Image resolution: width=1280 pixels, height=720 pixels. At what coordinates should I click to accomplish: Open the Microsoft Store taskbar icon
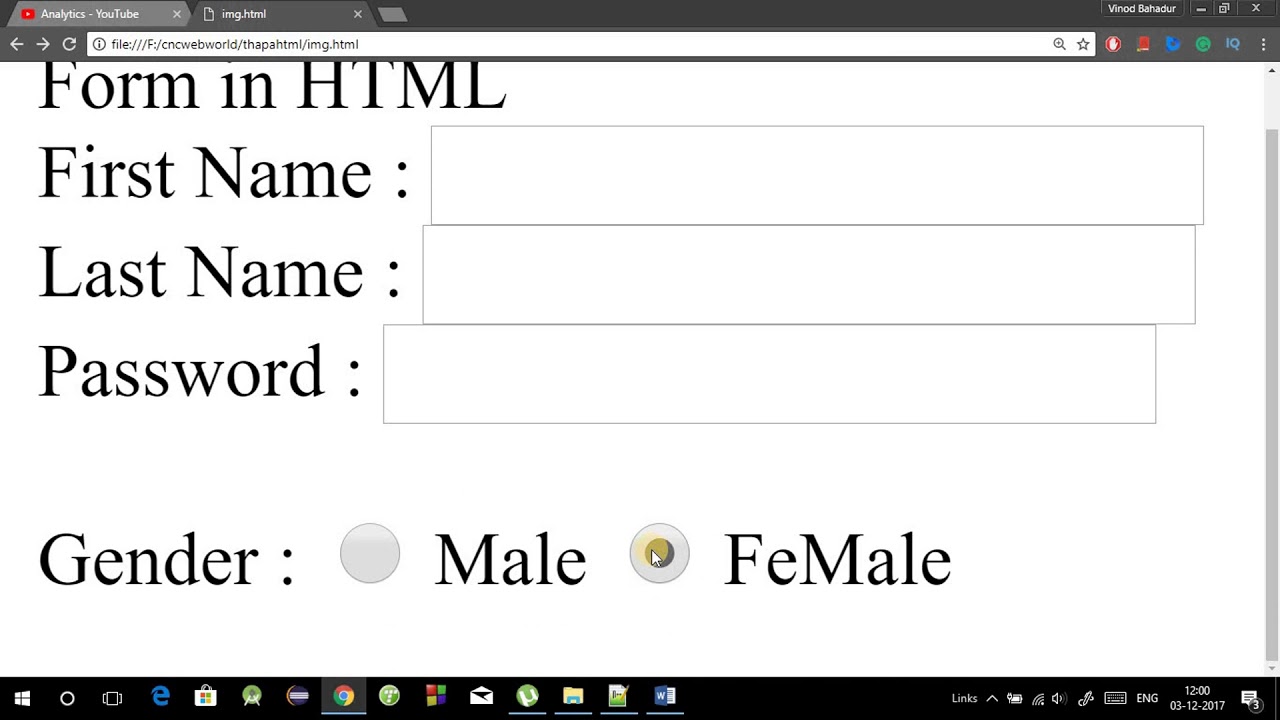(205, 696)
